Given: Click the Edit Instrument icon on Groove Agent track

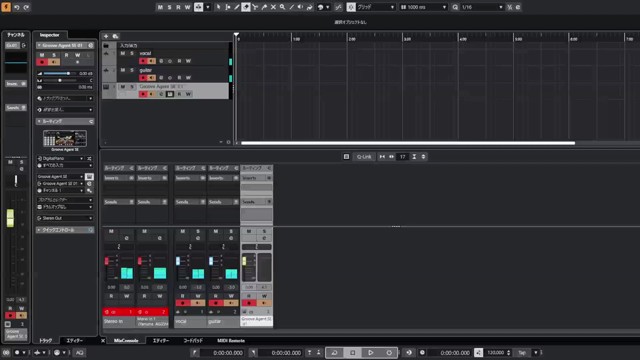Looking at the screenshot, I should (170, 94).
